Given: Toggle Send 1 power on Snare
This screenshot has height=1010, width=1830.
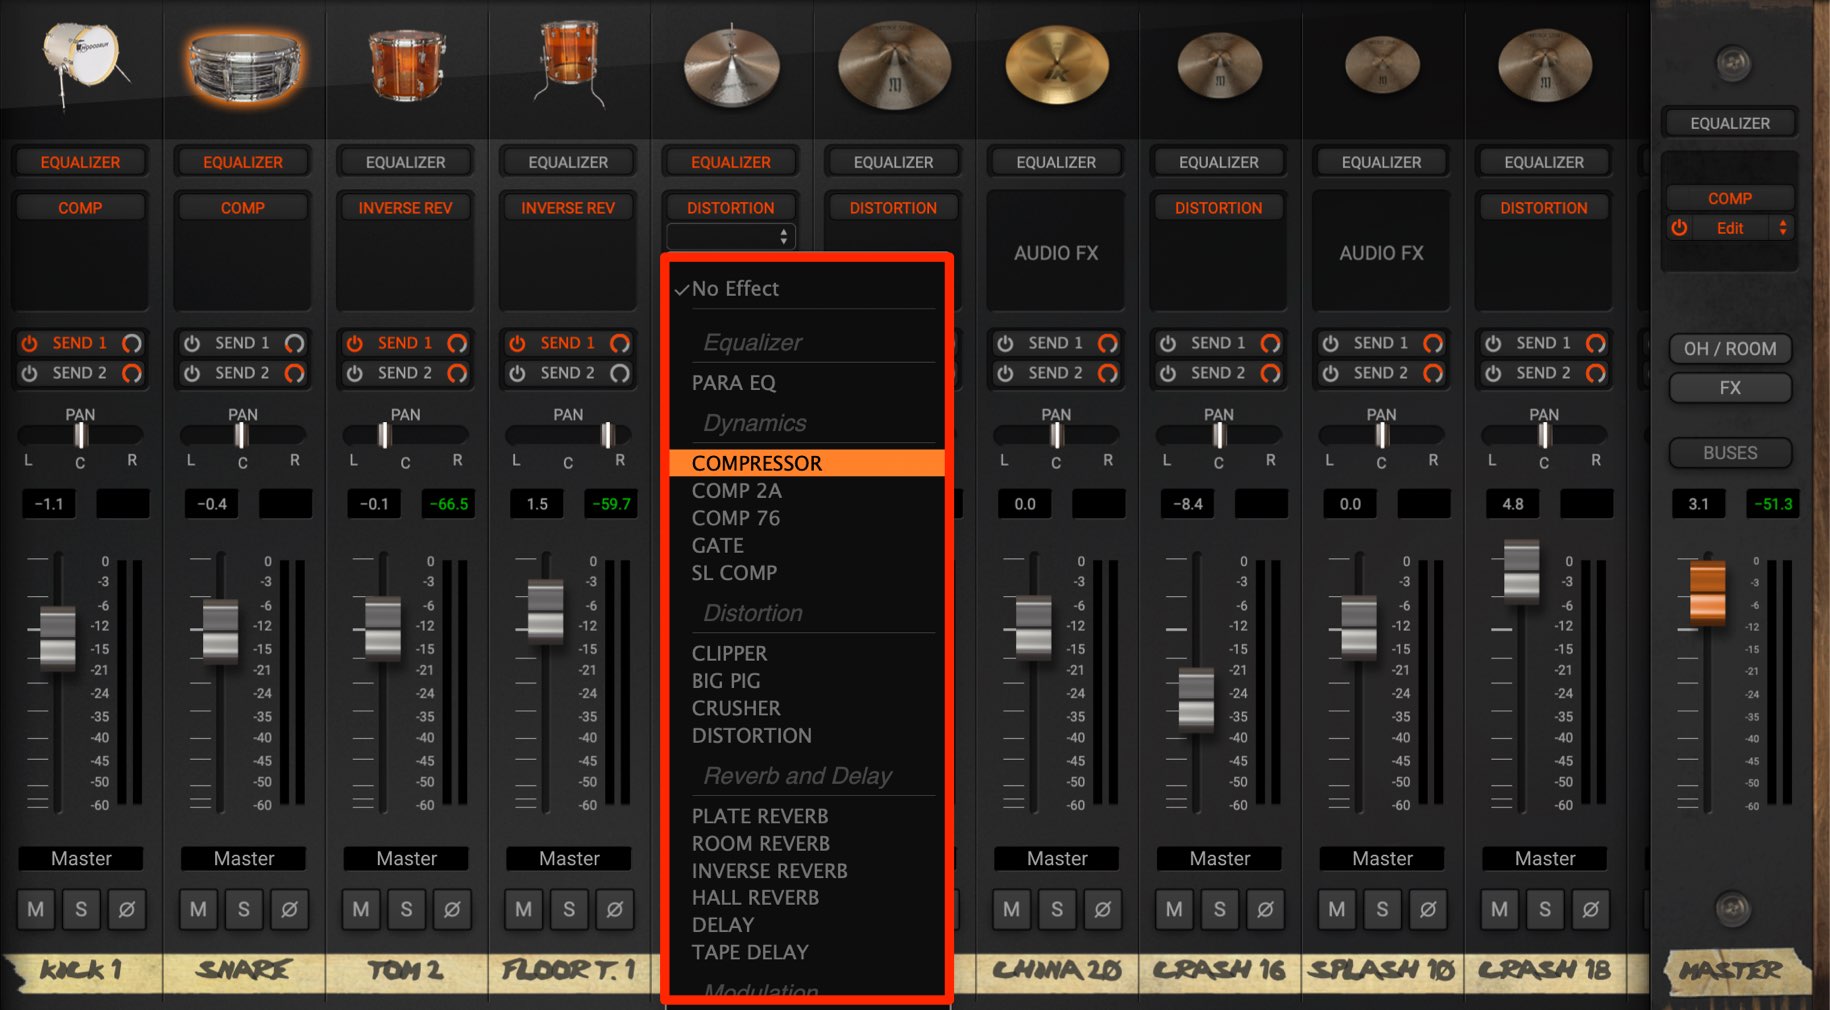Looking at the screenshot, I should pyautogui.click(x=192, y=343).
